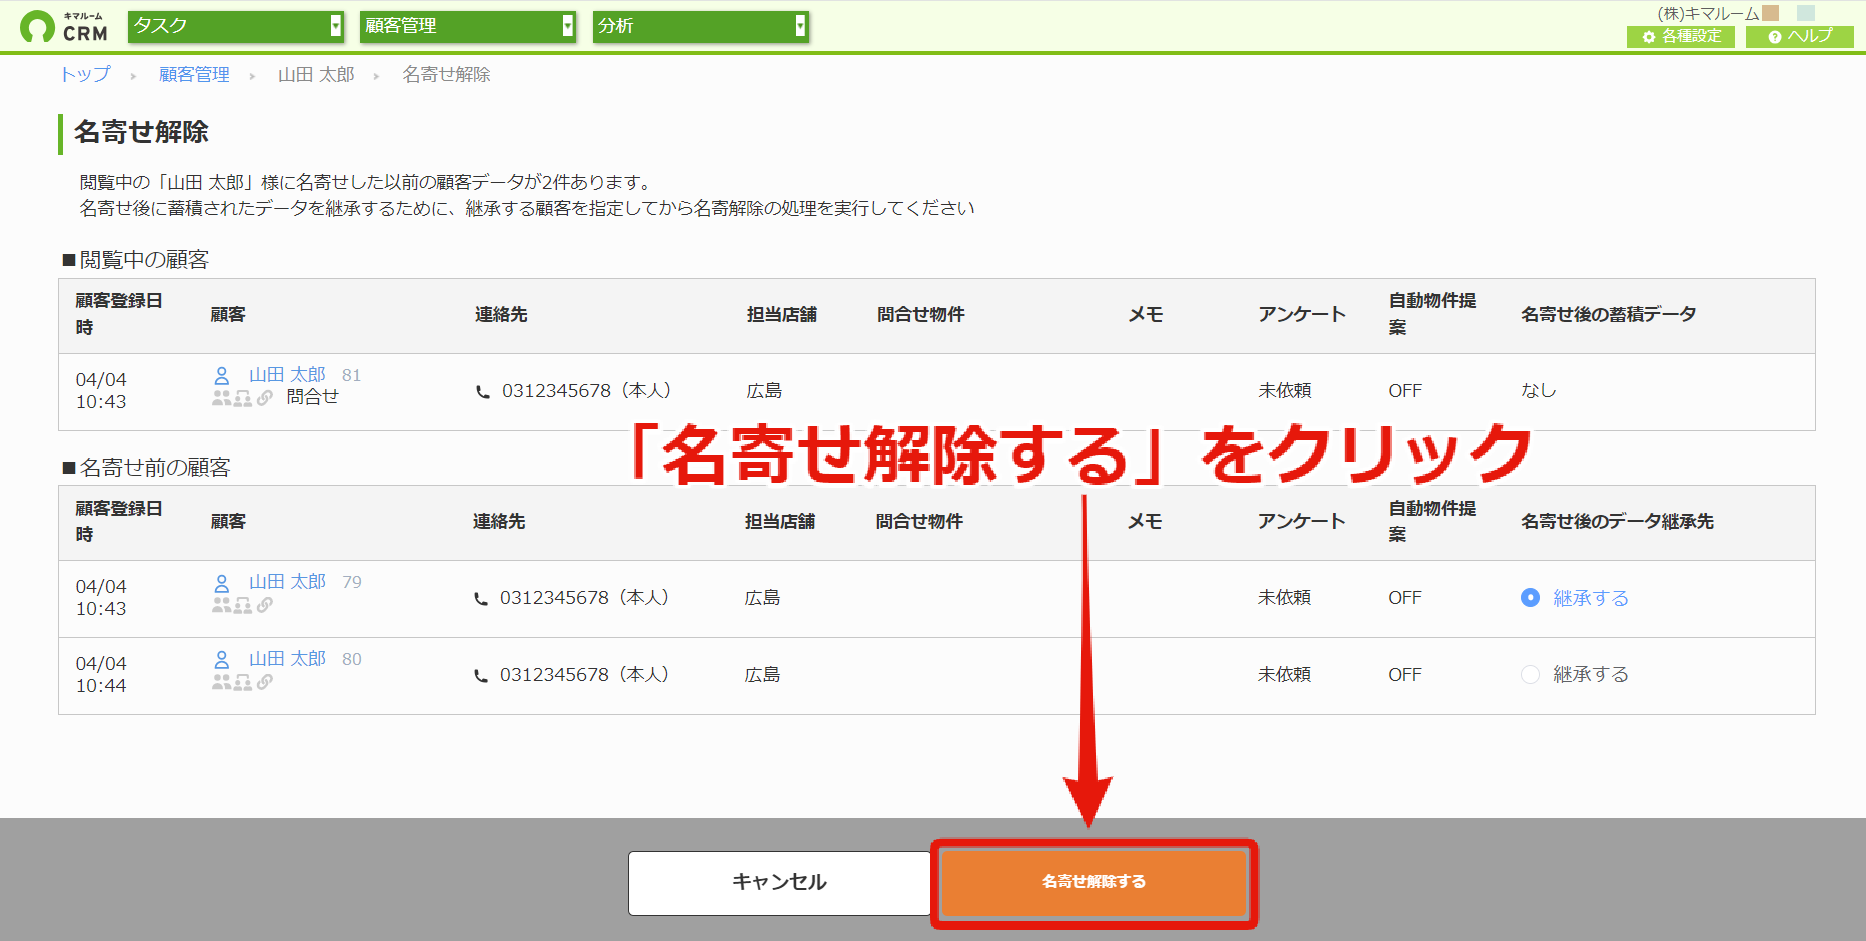
Task: Click the 04/04 10:44 registration date
Action: pos(101,674)
